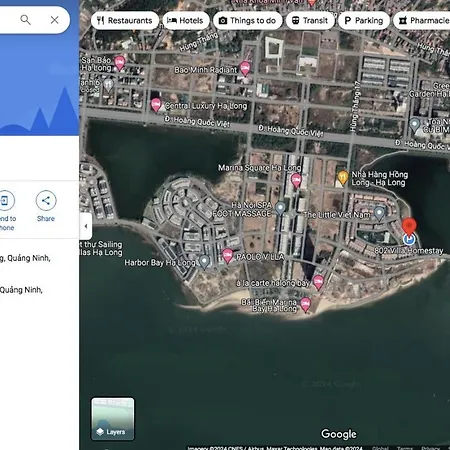Click Green Garden Ha Long label
This screenshot has height=450, width=450.
coord(429,90)
